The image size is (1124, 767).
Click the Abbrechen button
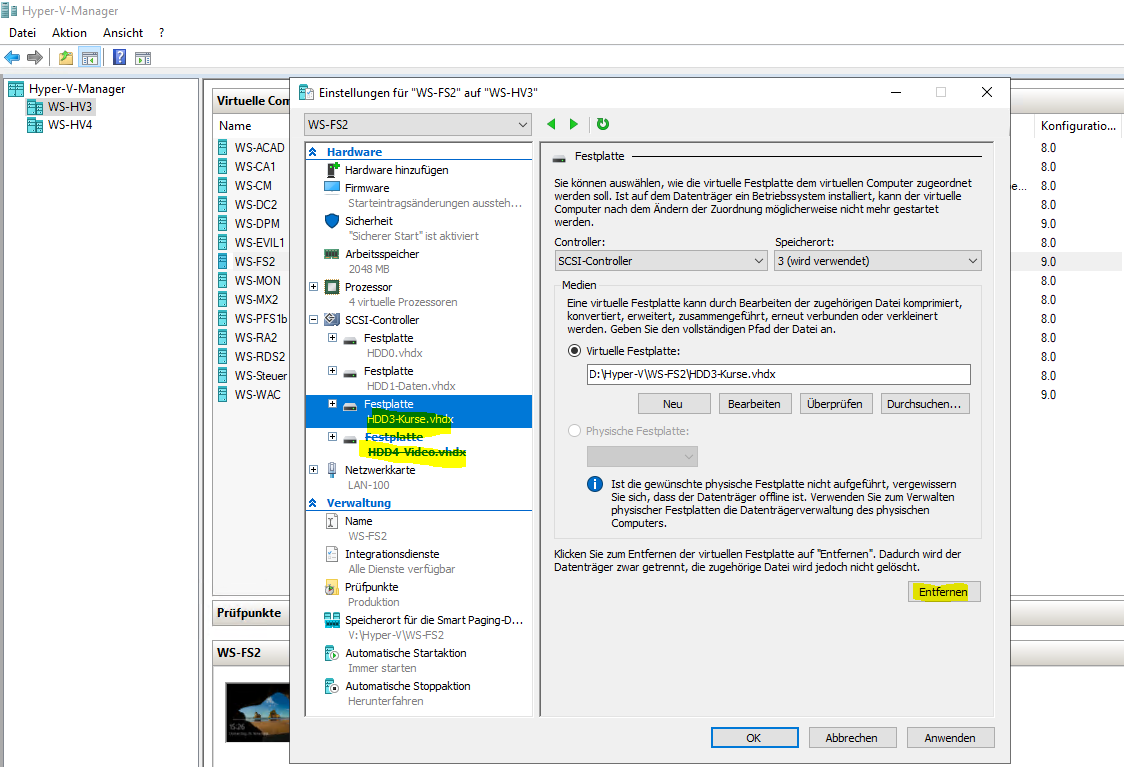pyautogui.click(x=852, y=738)
